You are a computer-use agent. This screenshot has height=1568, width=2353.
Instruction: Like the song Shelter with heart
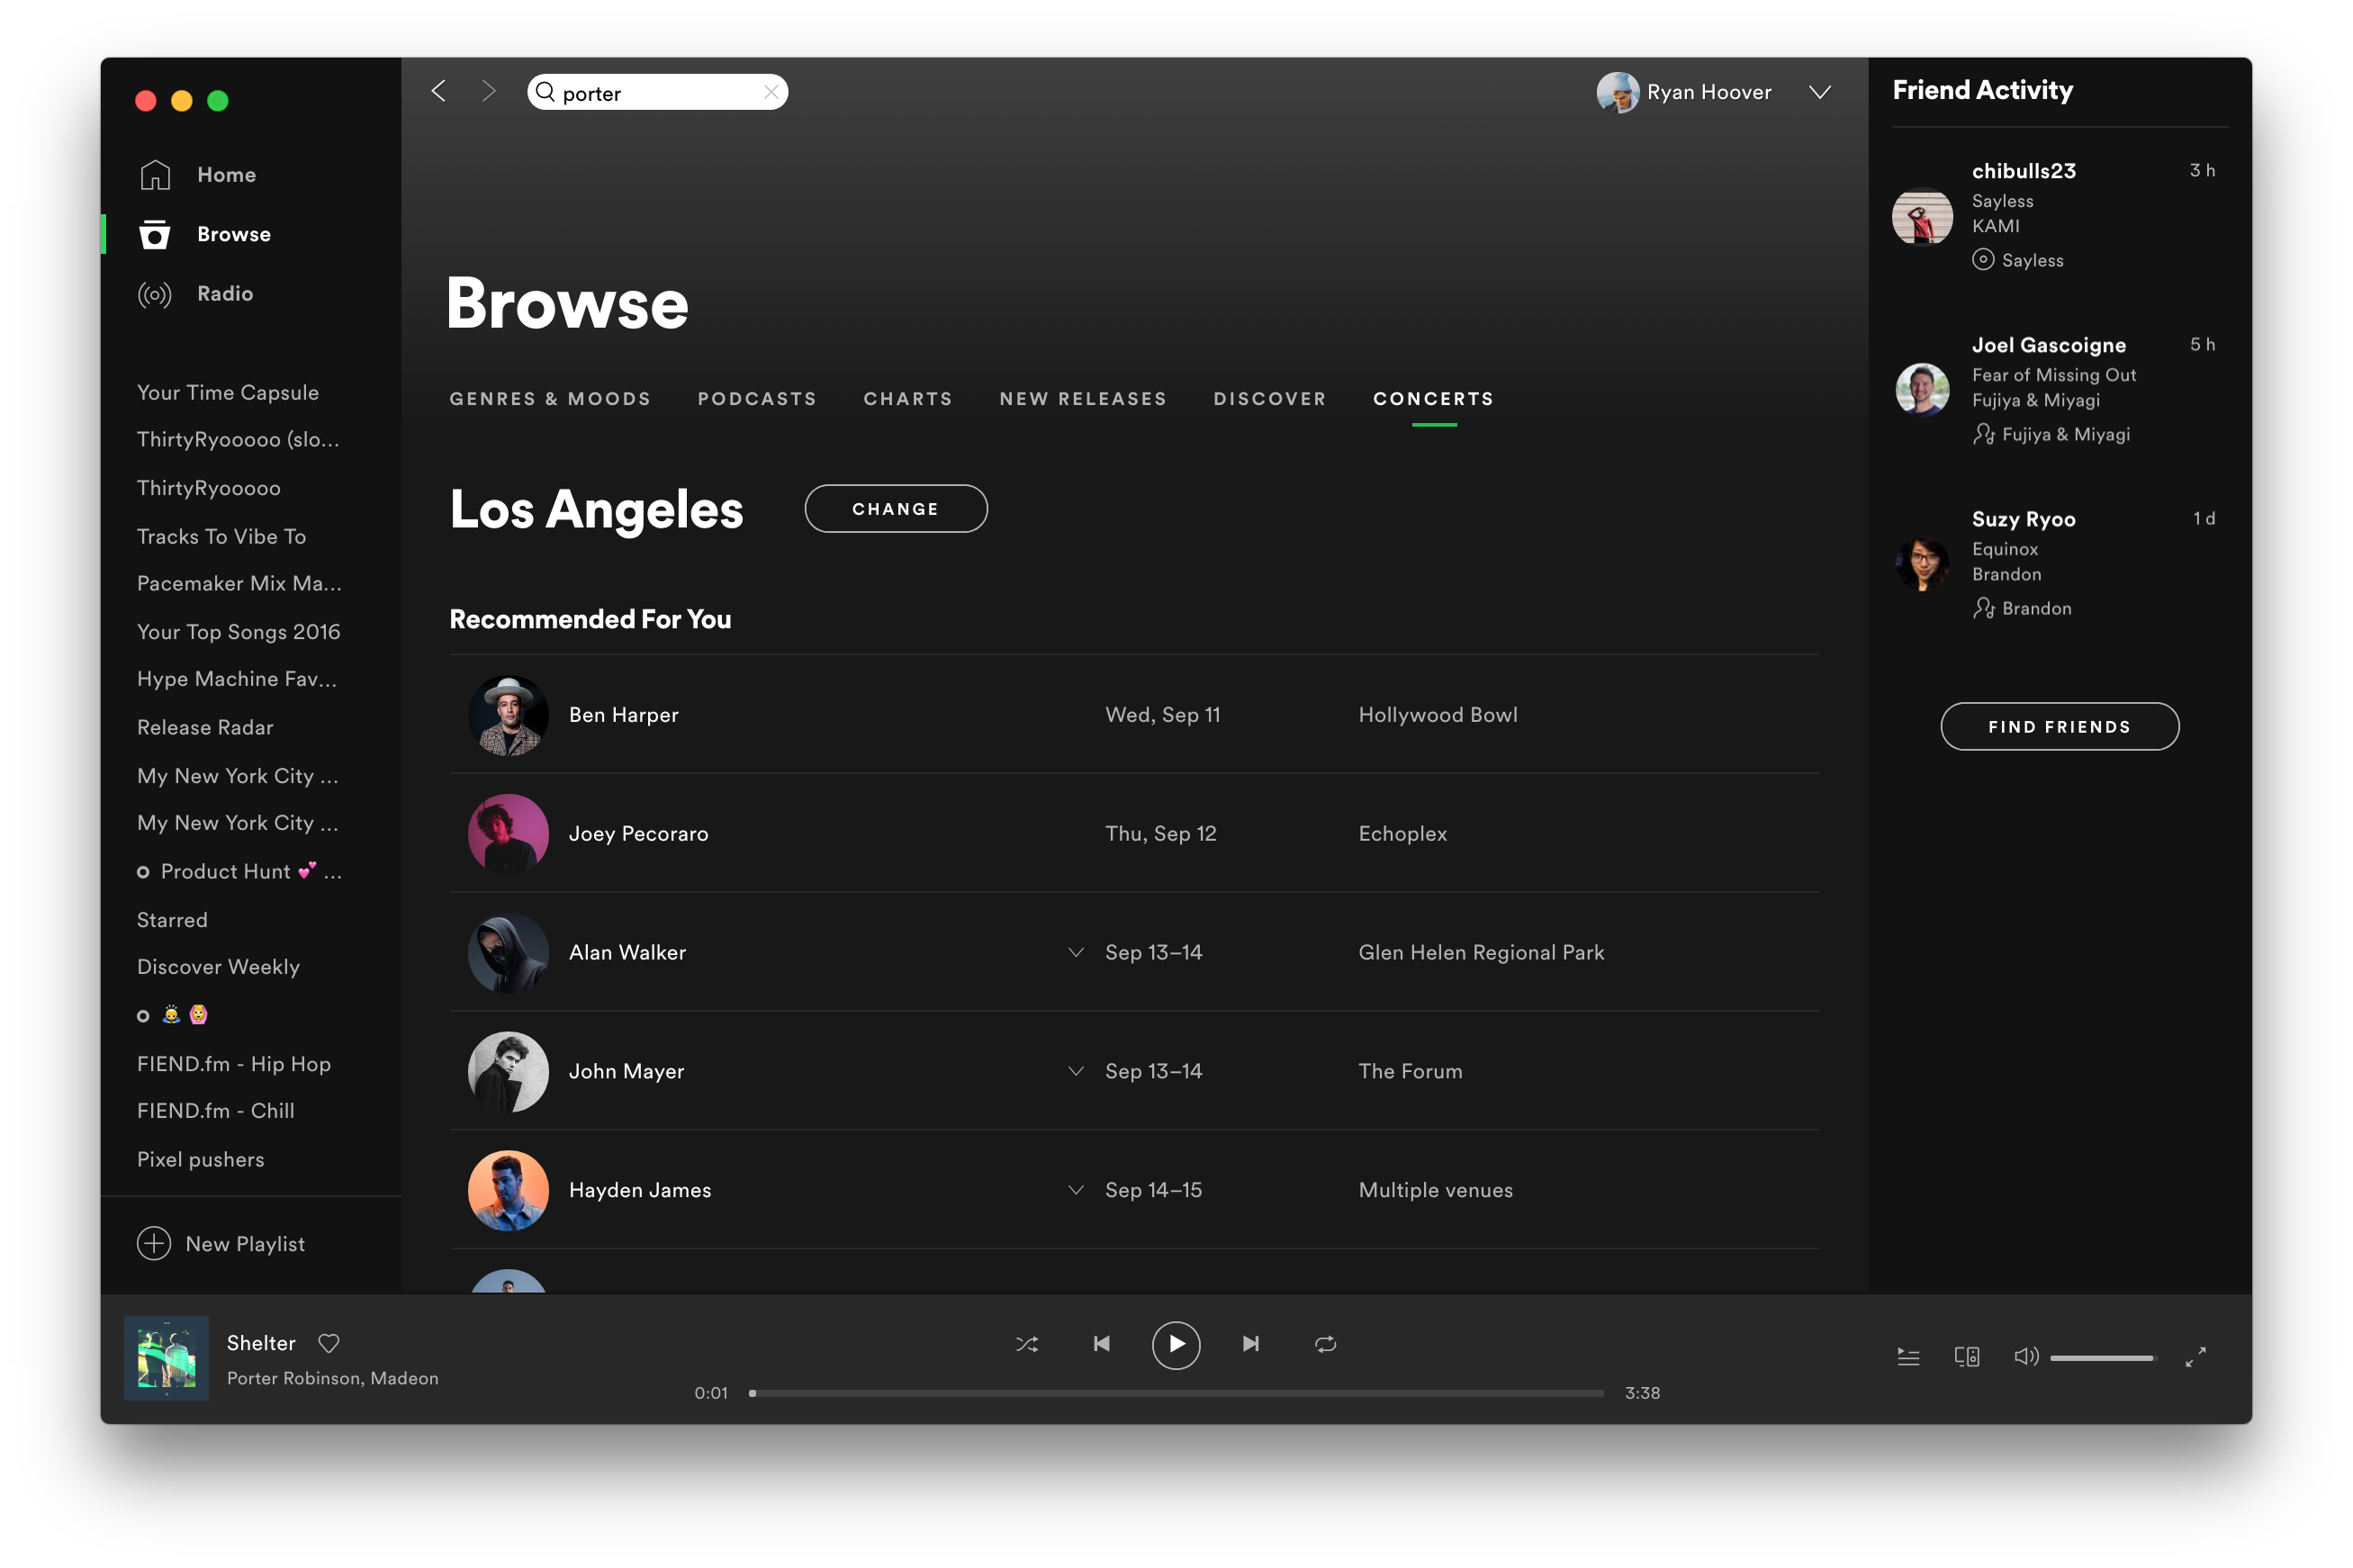(328, 1343)
